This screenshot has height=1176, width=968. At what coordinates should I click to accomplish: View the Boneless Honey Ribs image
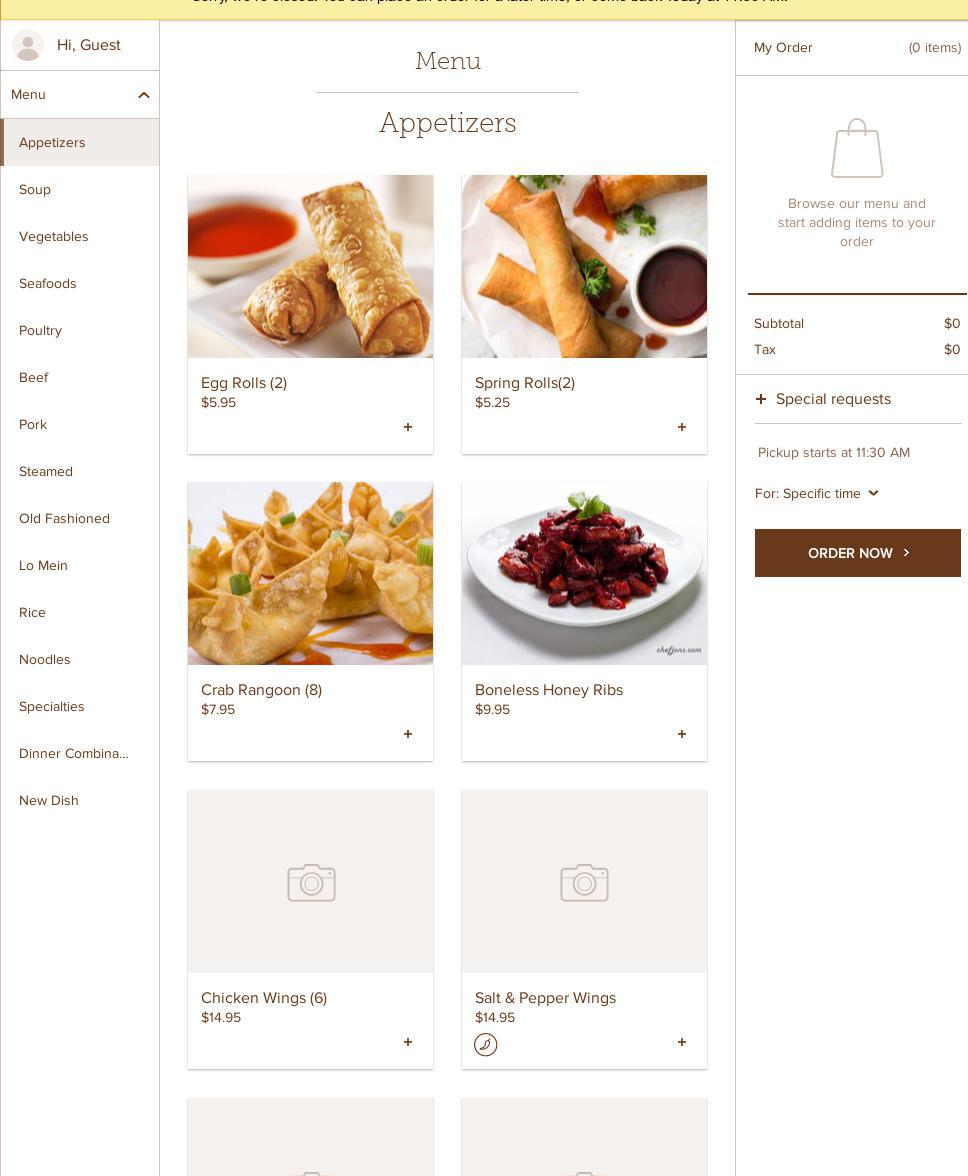[584, 574]
